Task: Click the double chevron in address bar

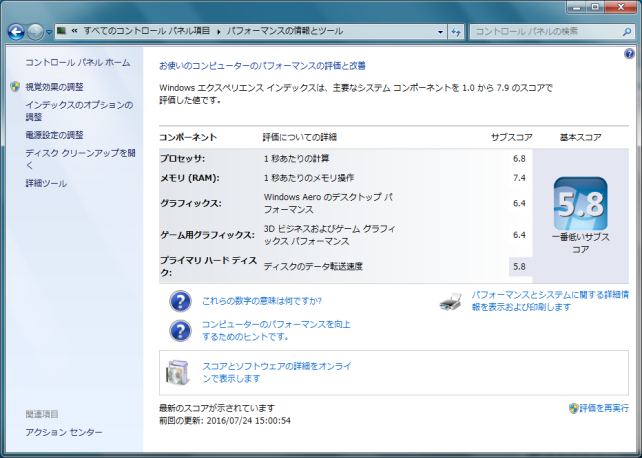Action: 75,31
